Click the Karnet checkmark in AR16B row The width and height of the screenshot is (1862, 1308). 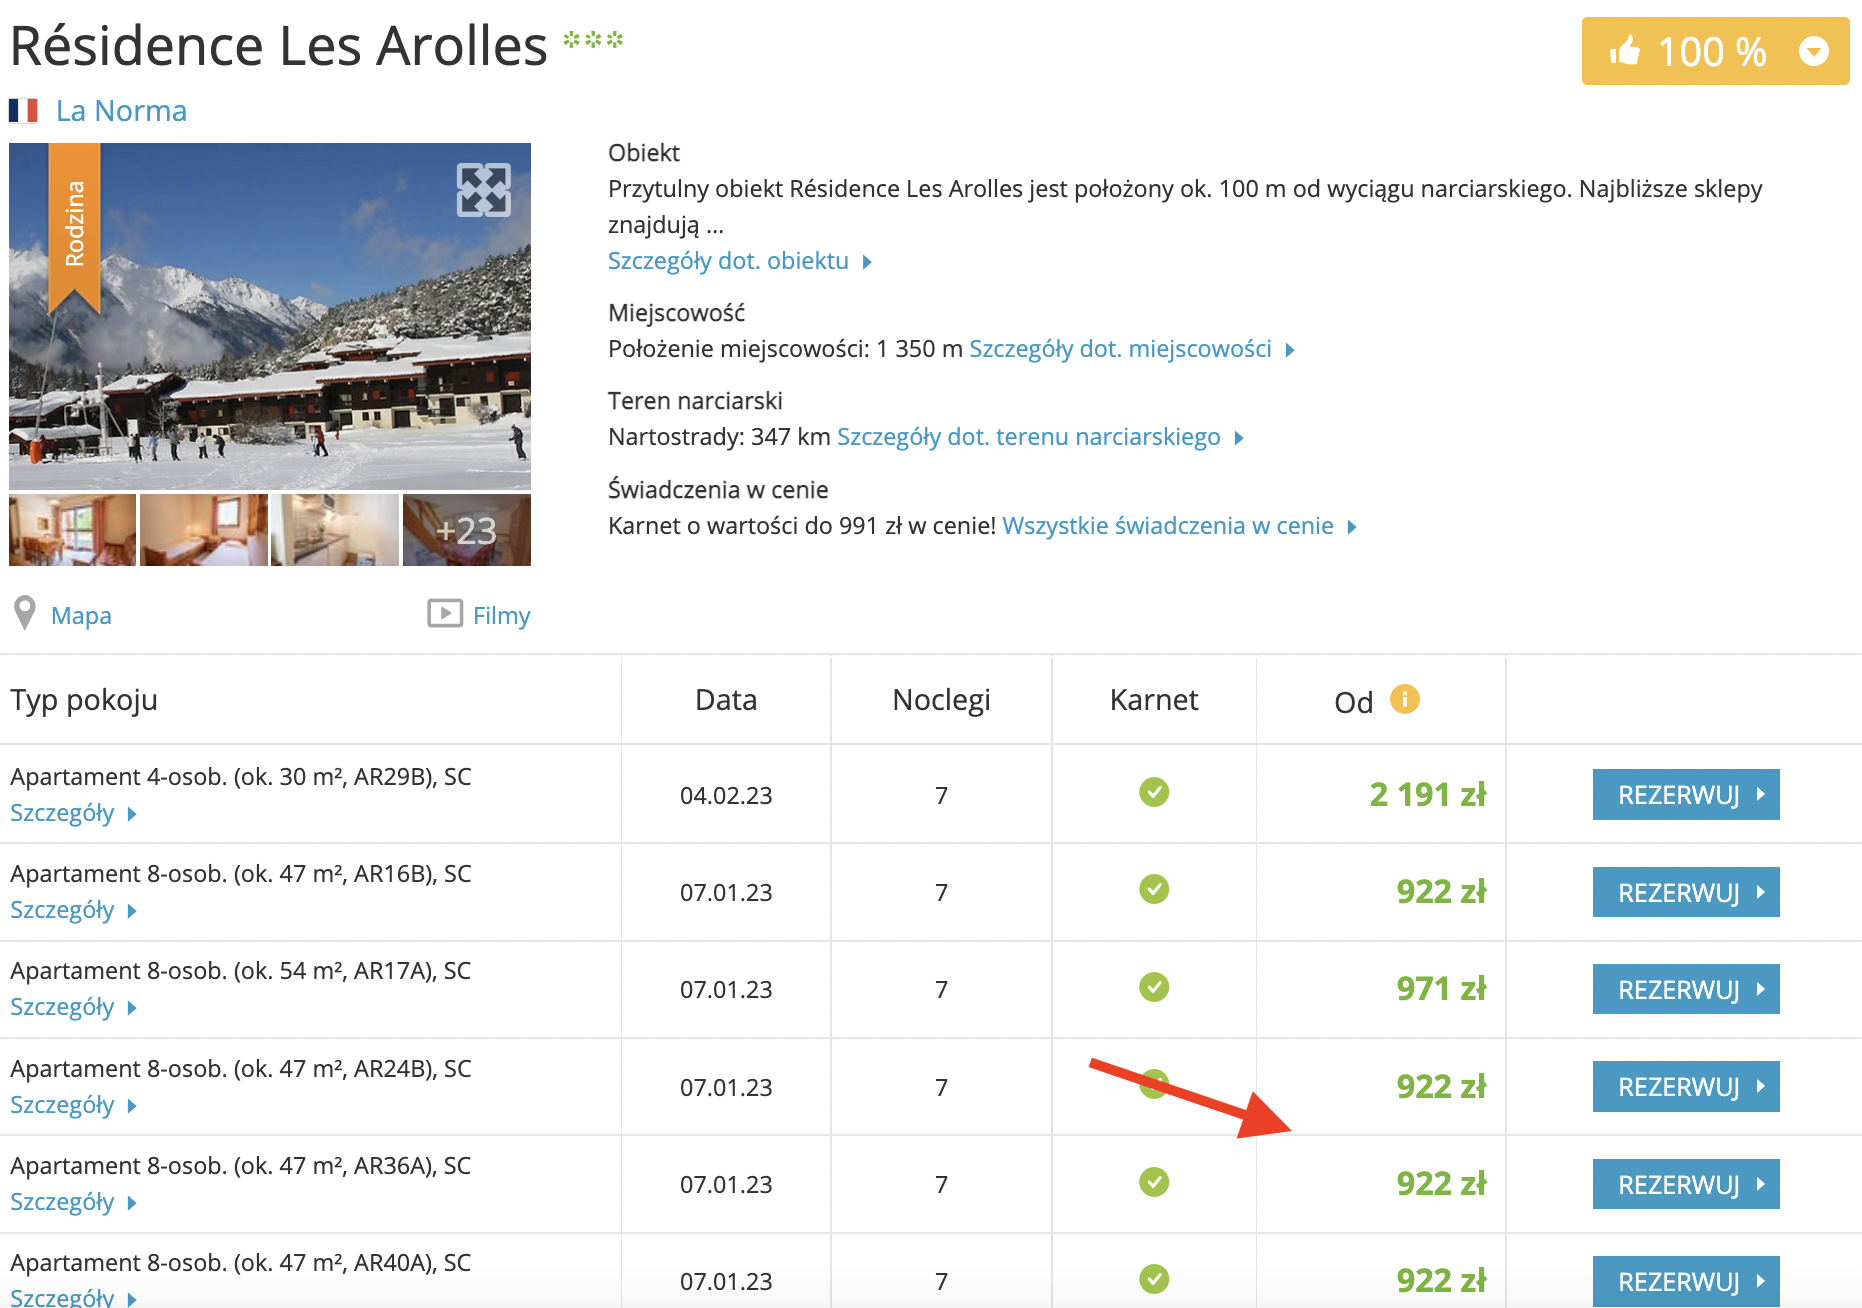(1154, 889)
